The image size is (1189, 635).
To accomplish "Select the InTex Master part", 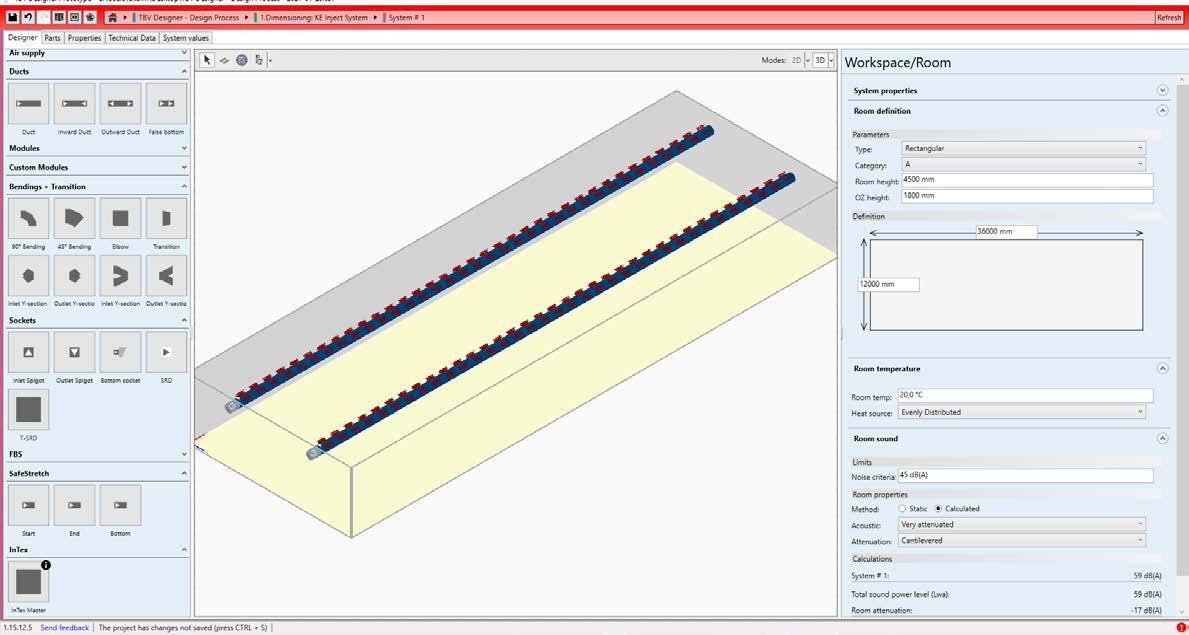I will [x=29, y=582].
